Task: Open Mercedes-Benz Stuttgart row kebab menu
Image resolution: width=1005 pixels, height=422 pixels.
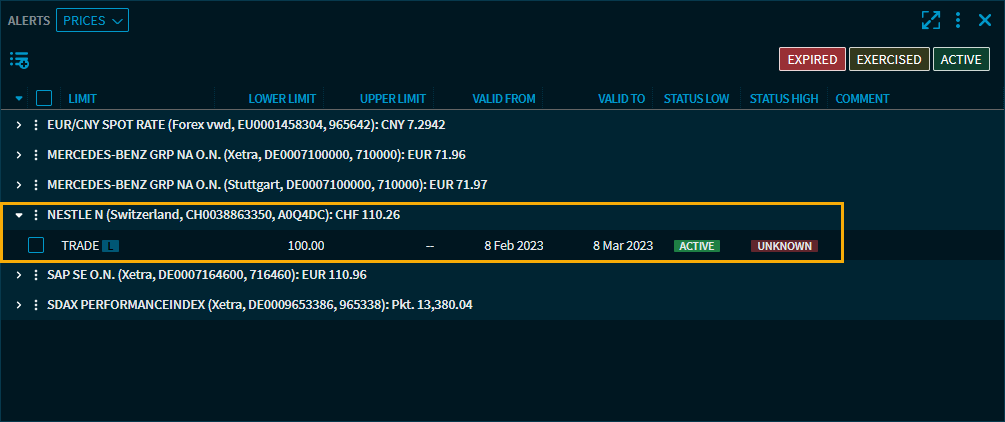Action: 36,185
